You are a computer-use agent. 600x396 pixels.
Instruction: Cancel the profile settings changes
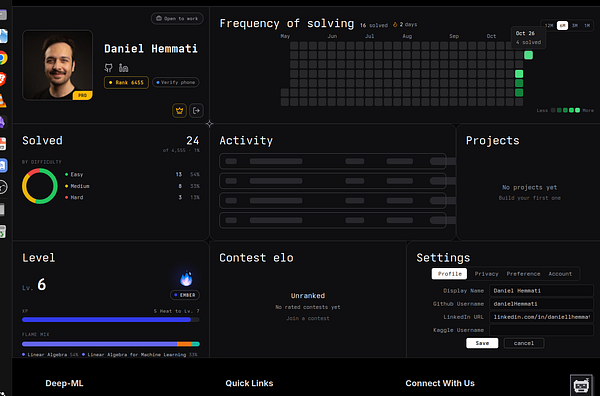524,343
